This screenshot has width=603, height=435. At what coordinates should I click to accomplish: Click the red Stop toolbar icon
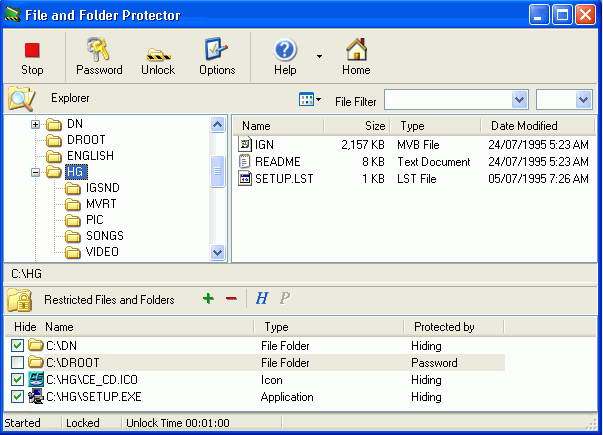[x=32, y=50]
